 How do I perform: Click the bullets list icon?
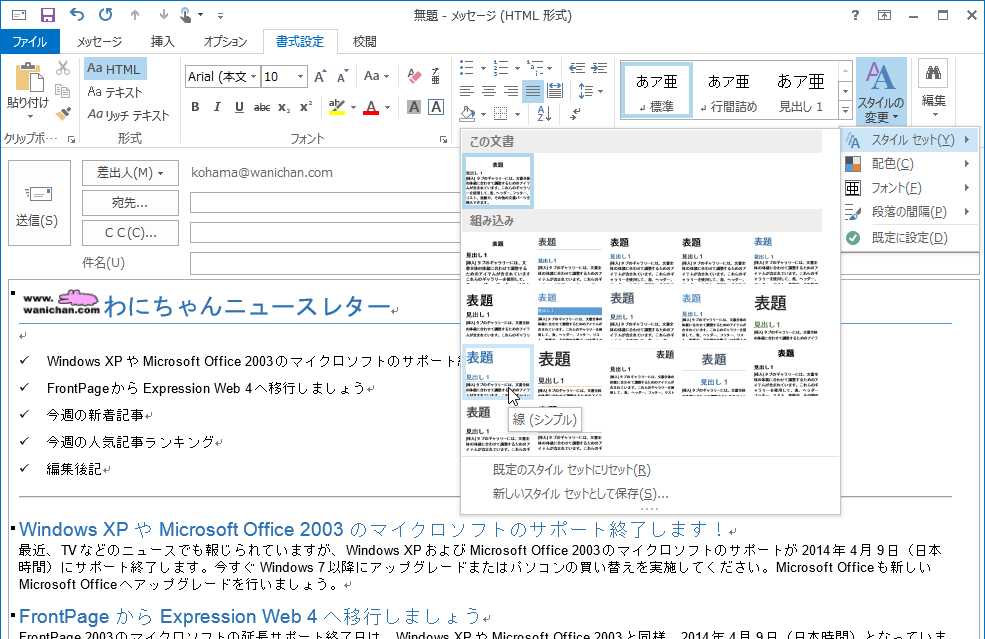[467, 68]
